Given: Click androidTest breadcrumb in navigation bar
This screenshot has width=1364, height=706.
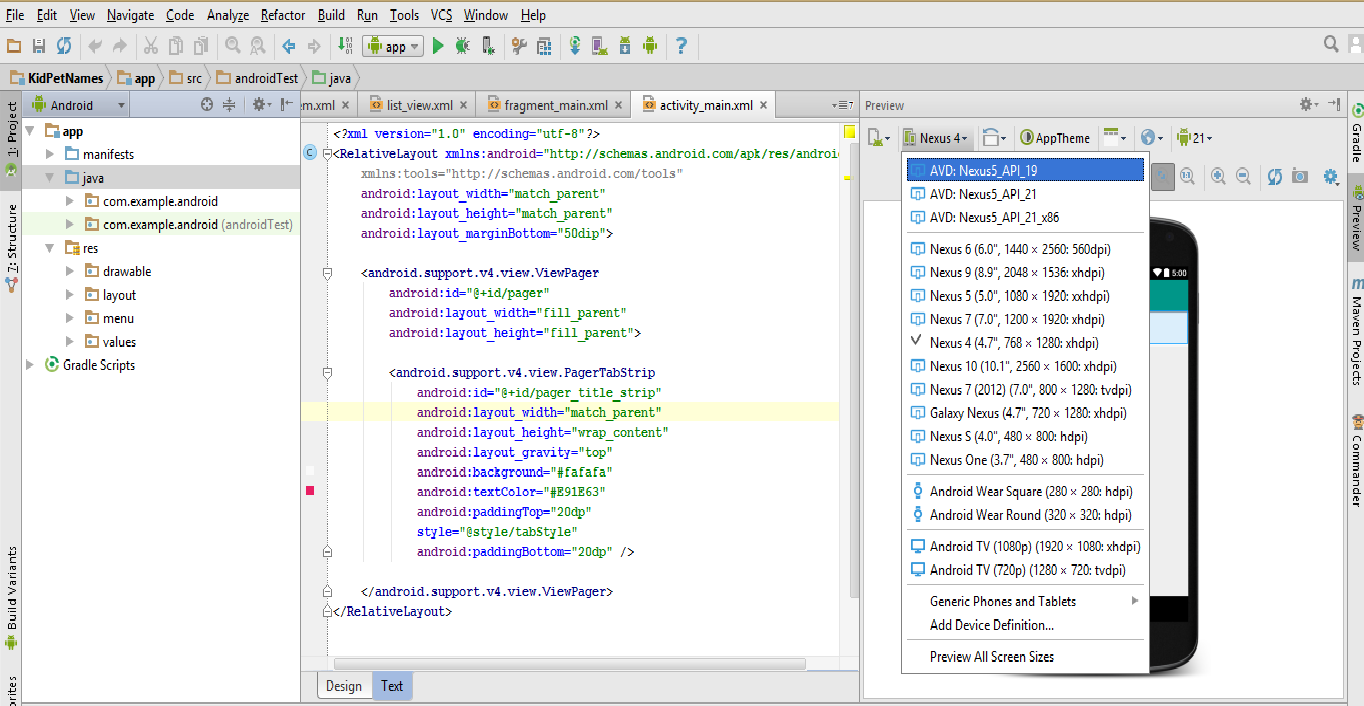Looking at the screenshot, I should [257, 78].
